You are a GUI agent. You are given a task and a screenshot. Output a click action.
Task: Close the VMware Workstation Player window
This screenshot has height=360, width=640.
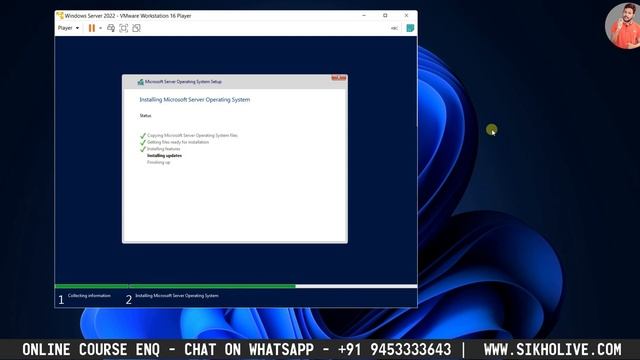coord(407,16)
